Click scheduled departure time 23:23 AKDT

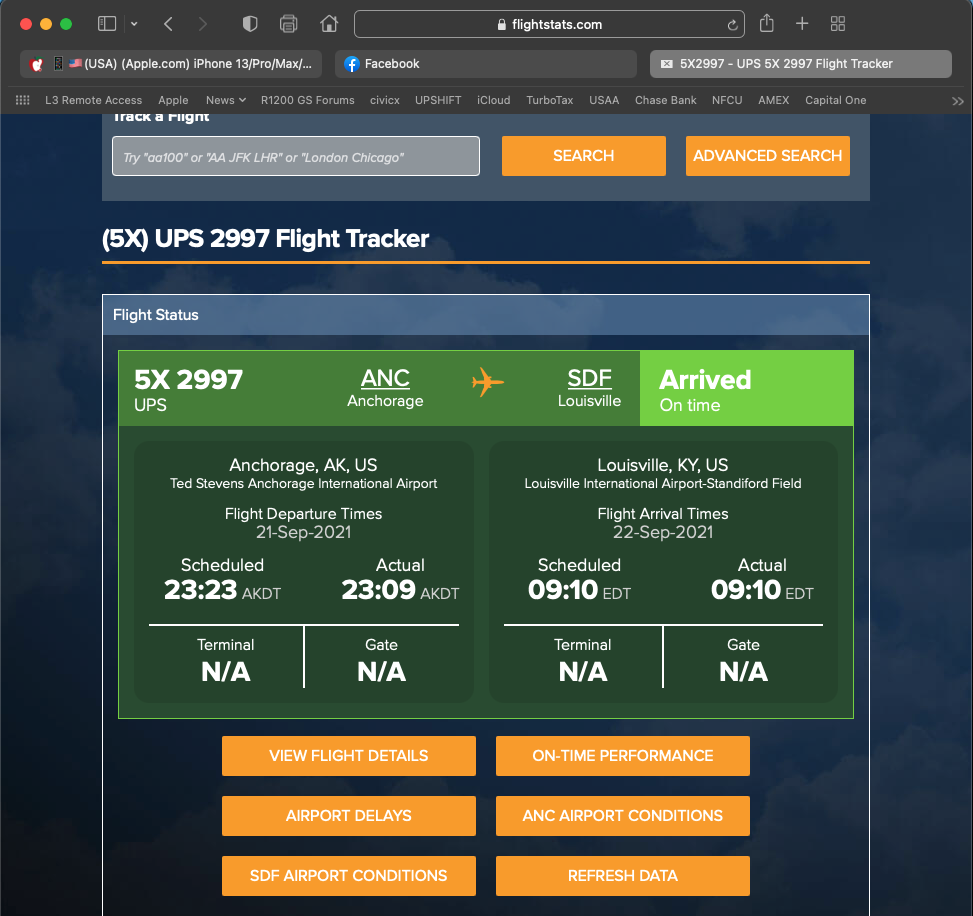pyautogui.click(x=222, y=590)
